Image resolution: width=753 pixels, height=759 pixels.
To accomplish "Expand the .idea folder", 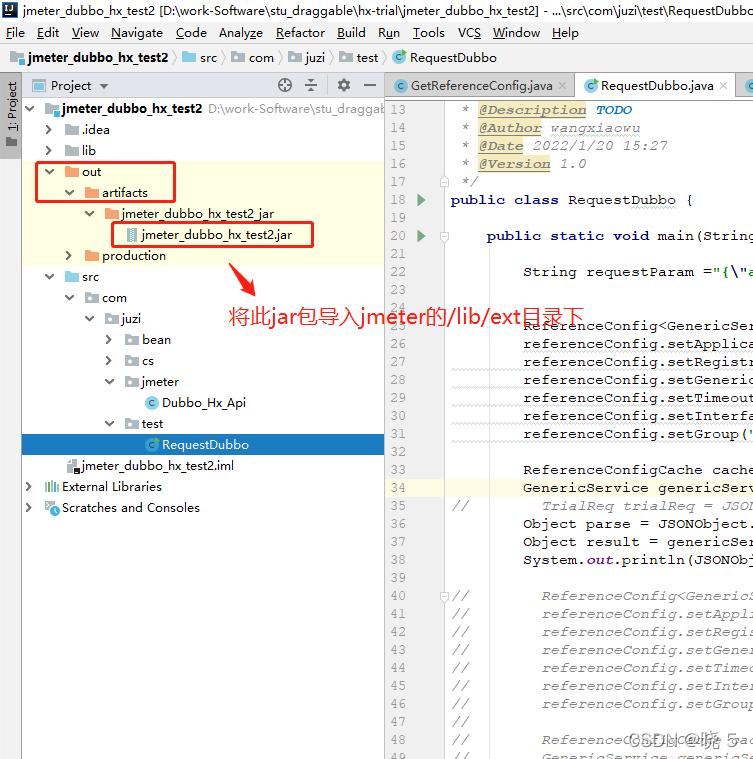I will coord(49,130).
